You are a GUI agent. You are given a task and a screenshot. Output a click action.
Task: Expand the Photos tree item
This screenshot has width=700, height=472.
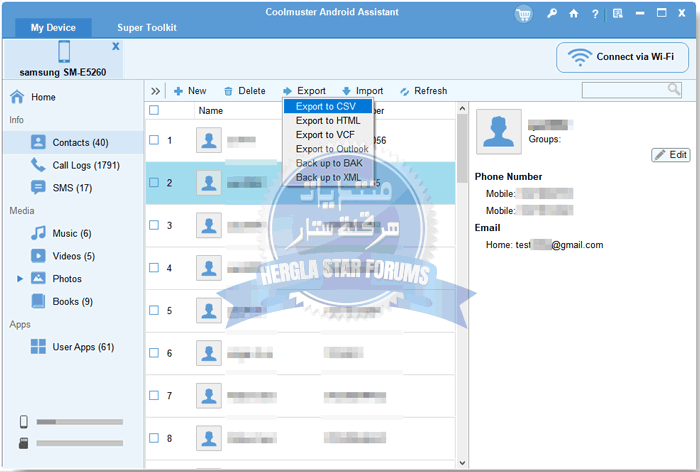20,279
